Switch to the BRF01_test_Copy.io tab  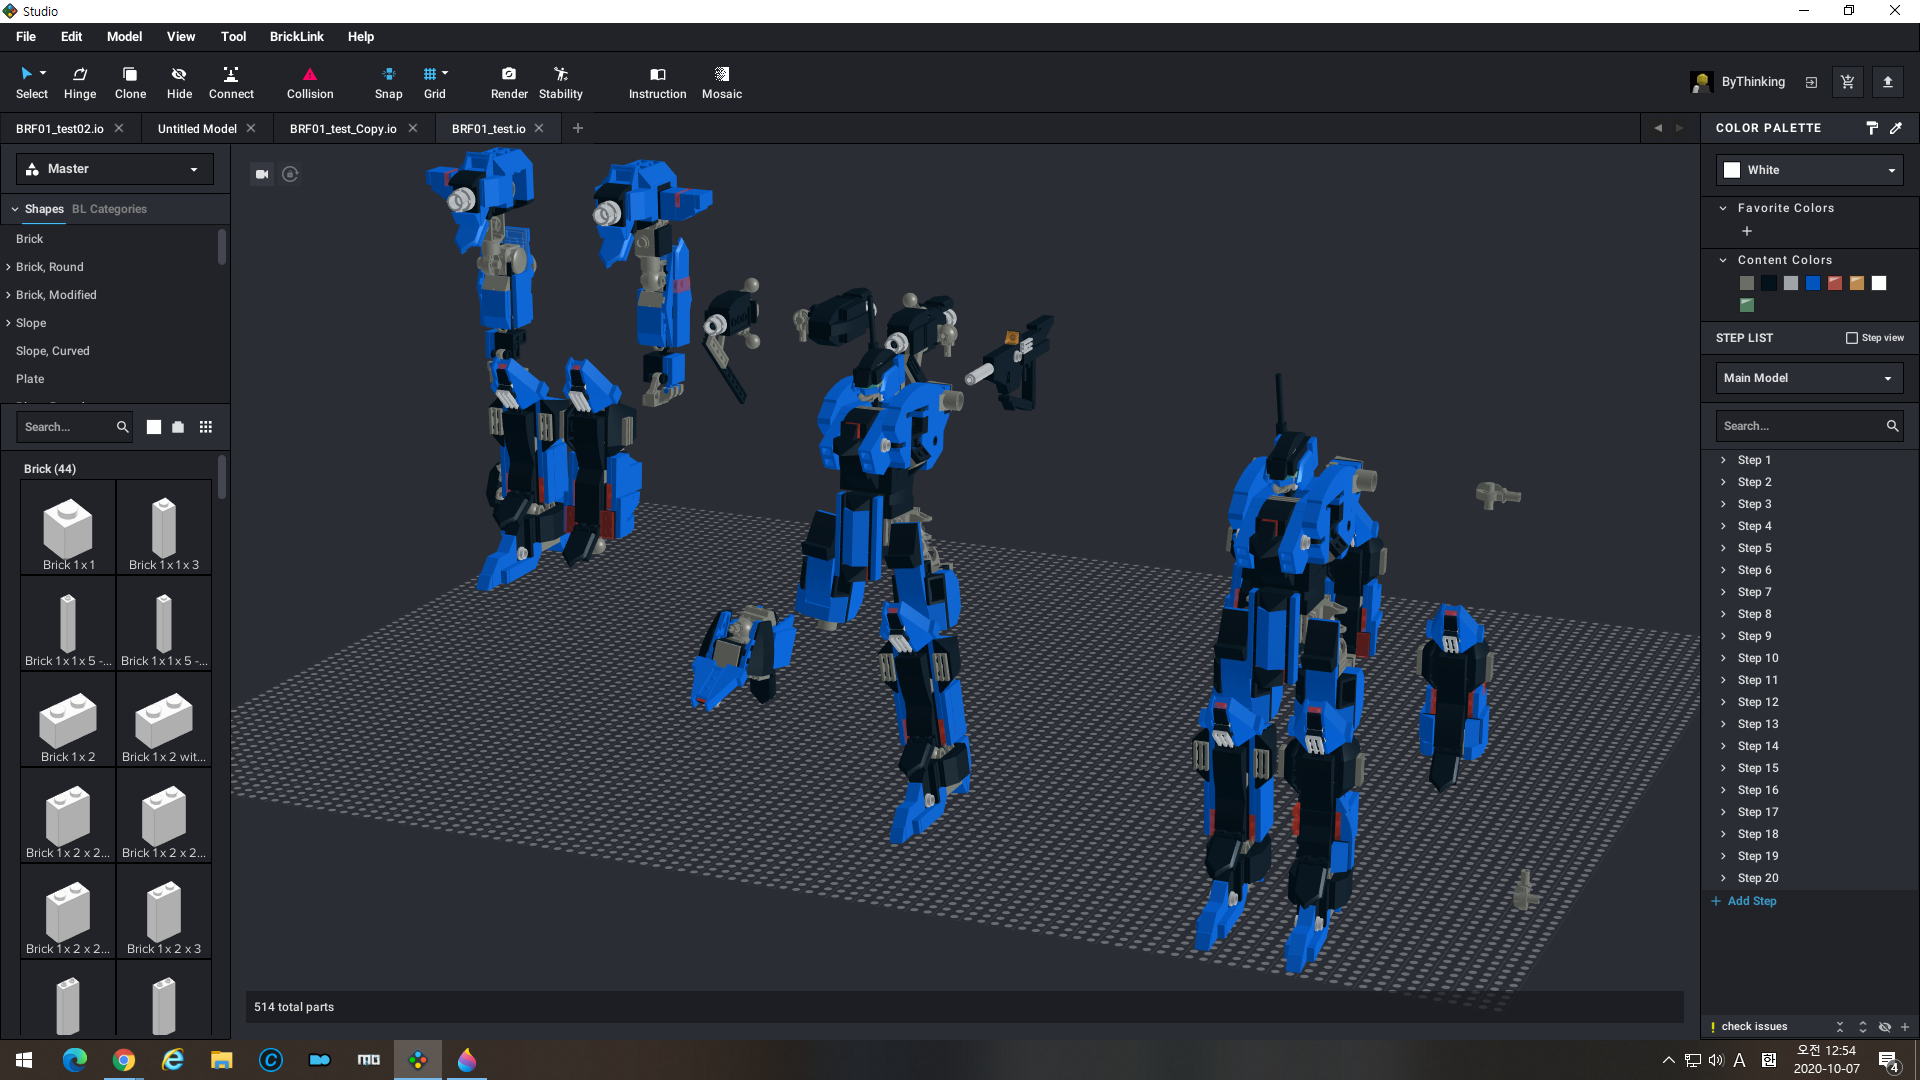[x=343, y=129]
